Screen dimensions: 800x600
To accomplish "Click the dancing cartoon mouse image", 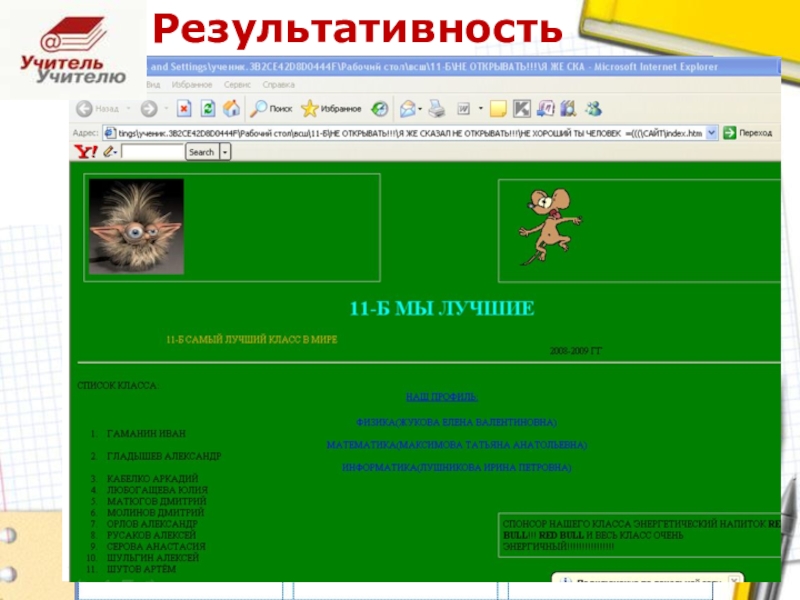I will click(550, 227).
